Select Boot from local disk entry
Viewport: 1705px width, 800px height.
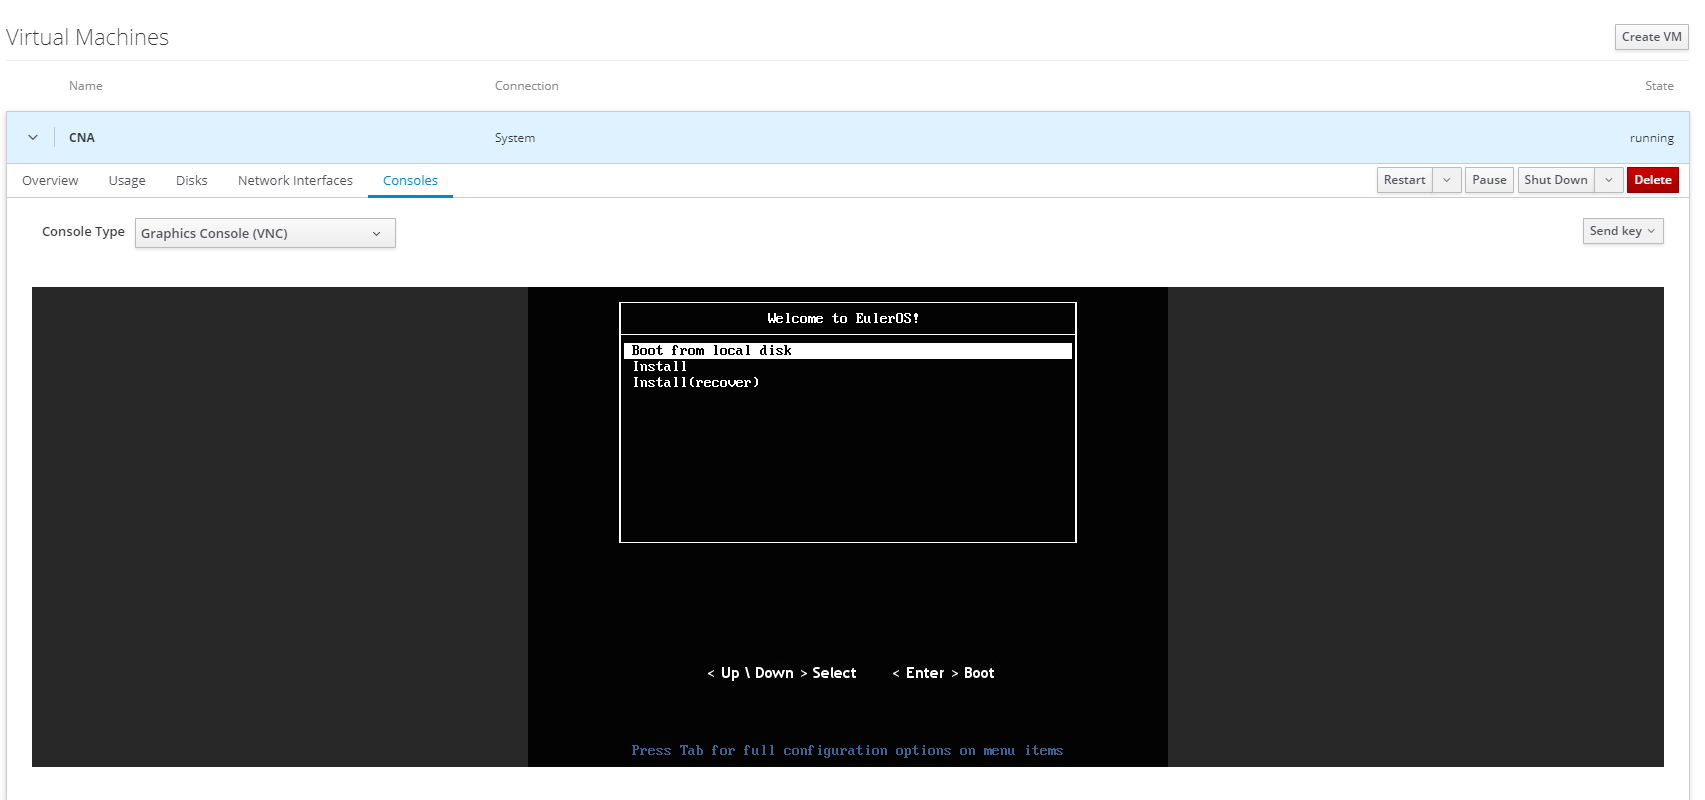coord(848,351)
